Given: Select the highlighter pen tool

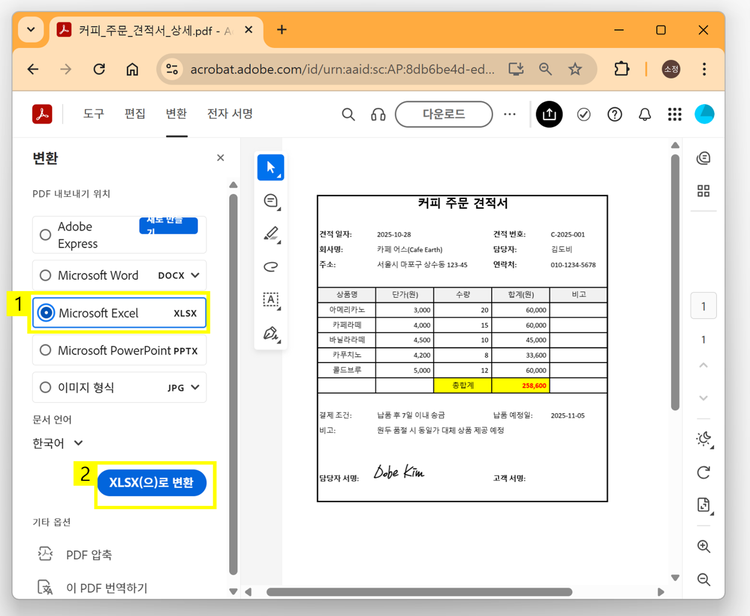Looking at the screenshot, I should [271, 234].
